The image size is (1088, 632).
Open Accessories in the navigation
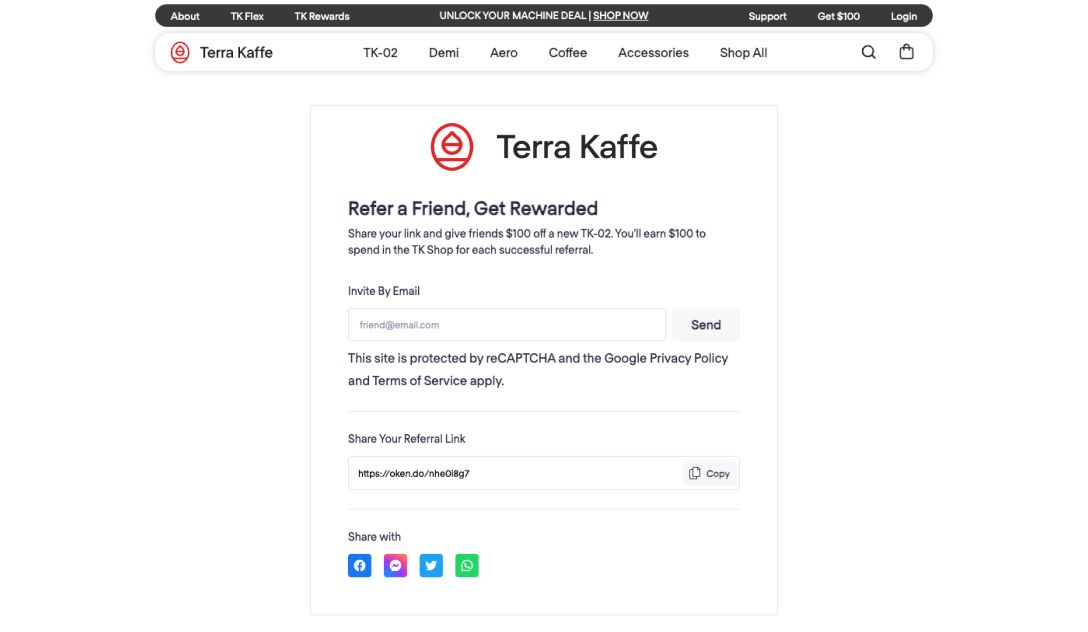tap(653, 53)
